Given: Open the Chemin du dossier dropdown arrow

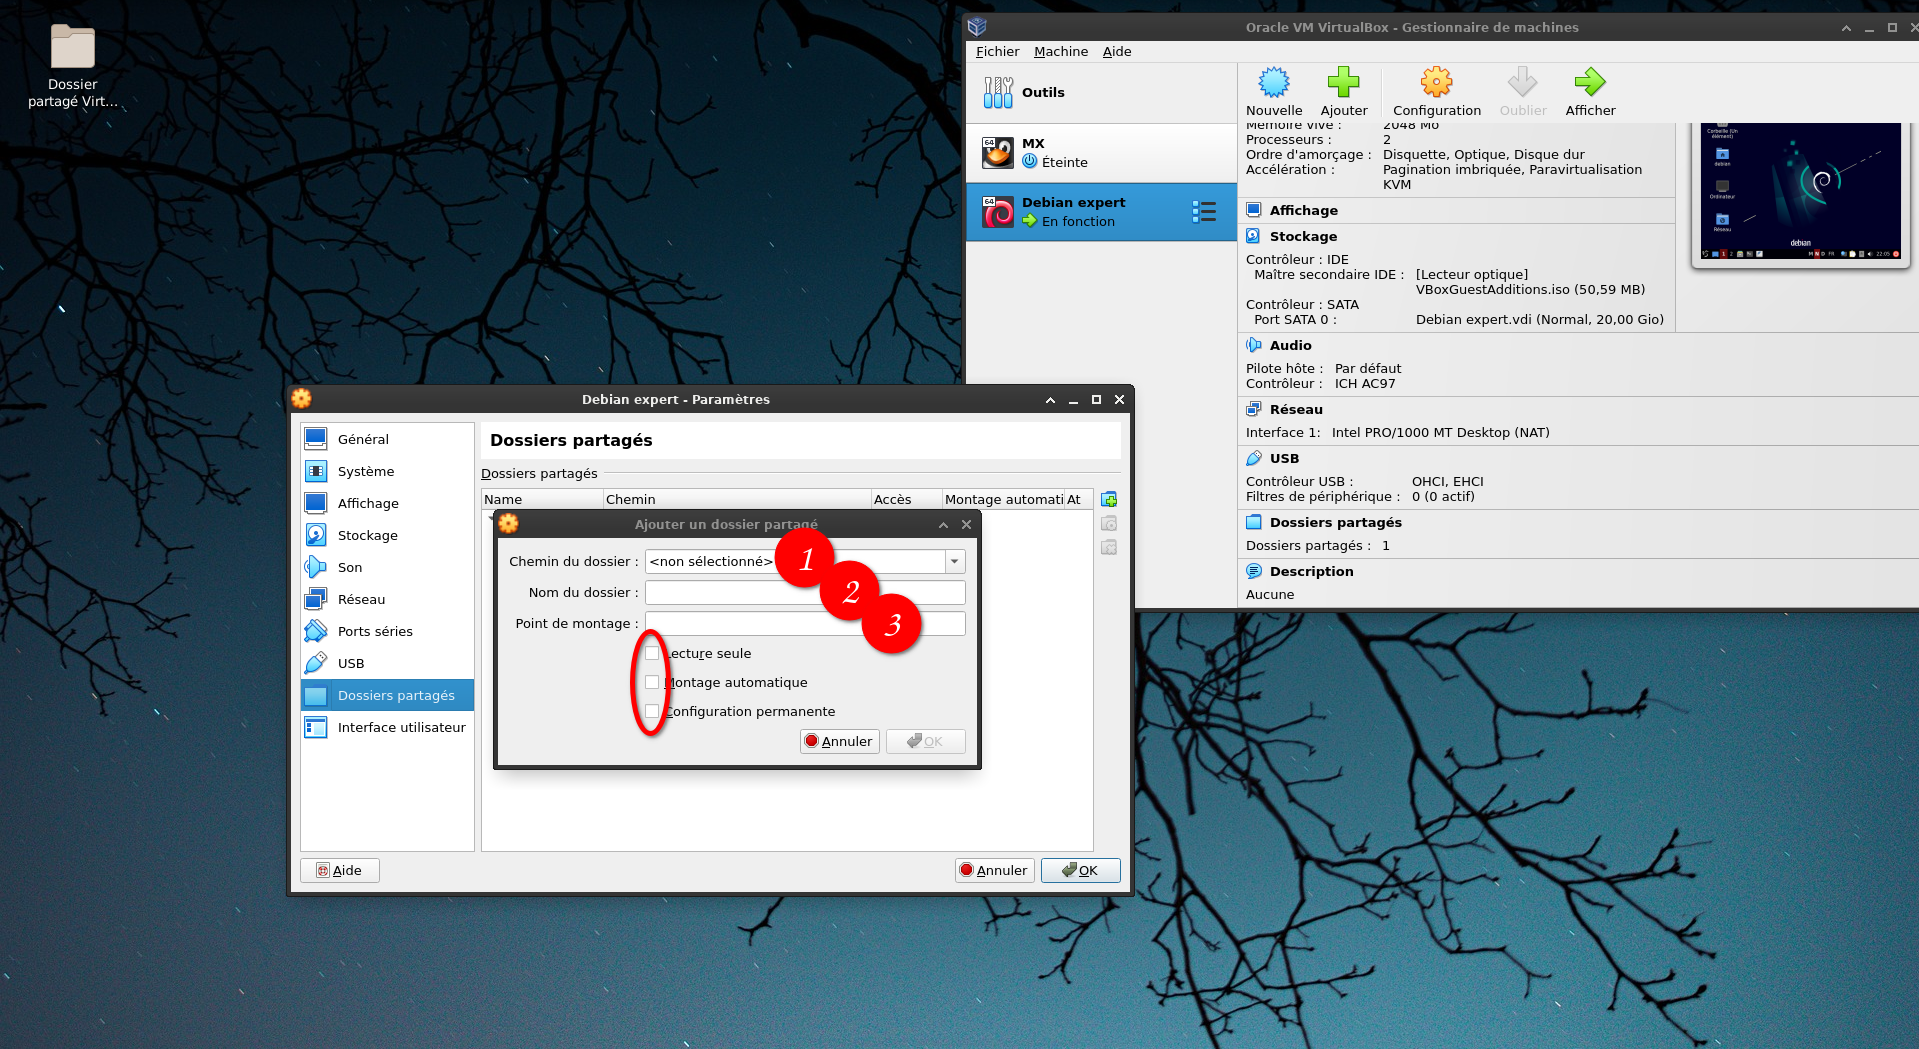Looking at the screenshot, I should (x=955, y=561).
